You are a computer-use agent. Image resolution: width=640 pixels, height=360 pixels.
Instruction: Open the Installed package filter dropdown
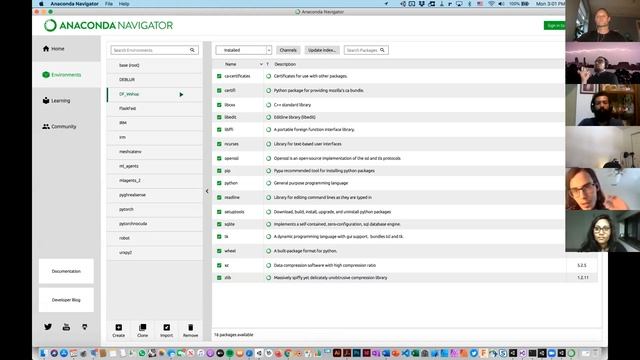coord(244,50)
